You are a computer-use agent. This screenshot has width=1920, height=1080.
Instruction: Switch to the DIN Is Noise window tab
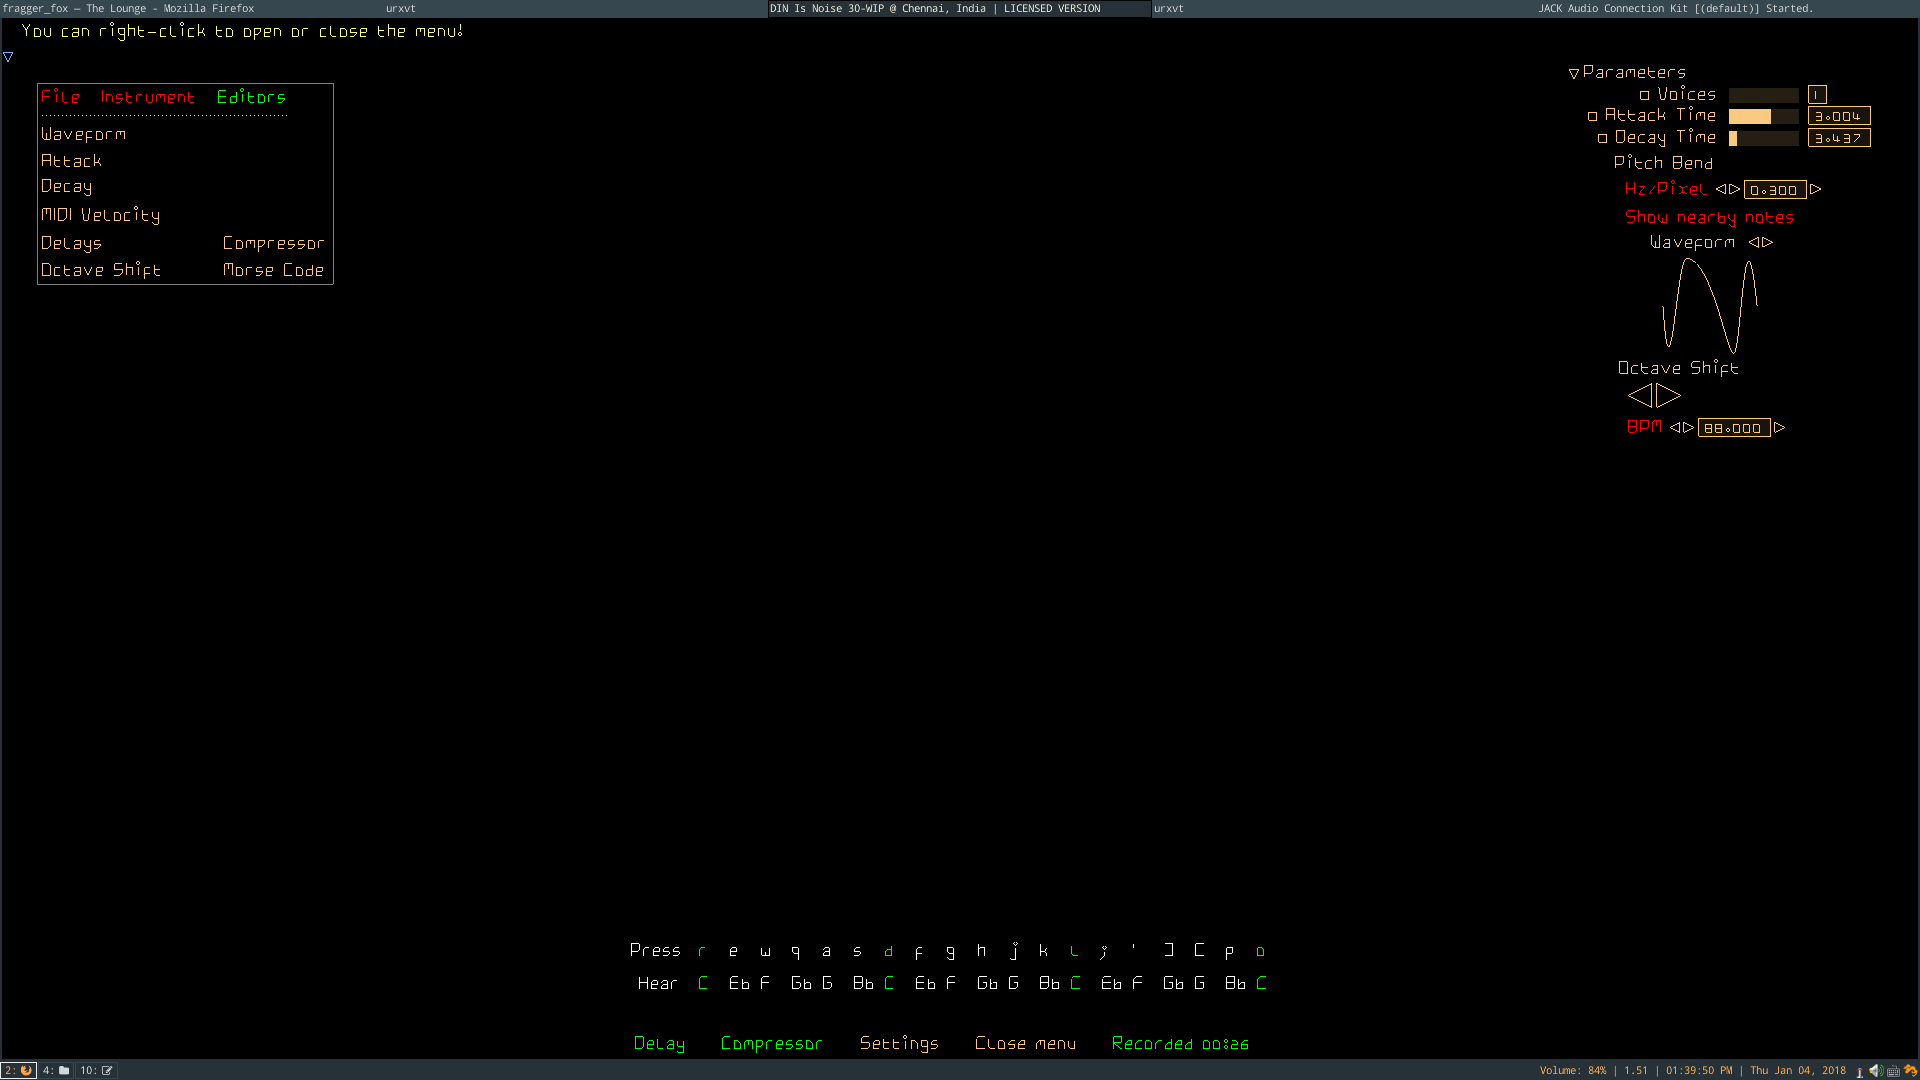pos(959,8)
